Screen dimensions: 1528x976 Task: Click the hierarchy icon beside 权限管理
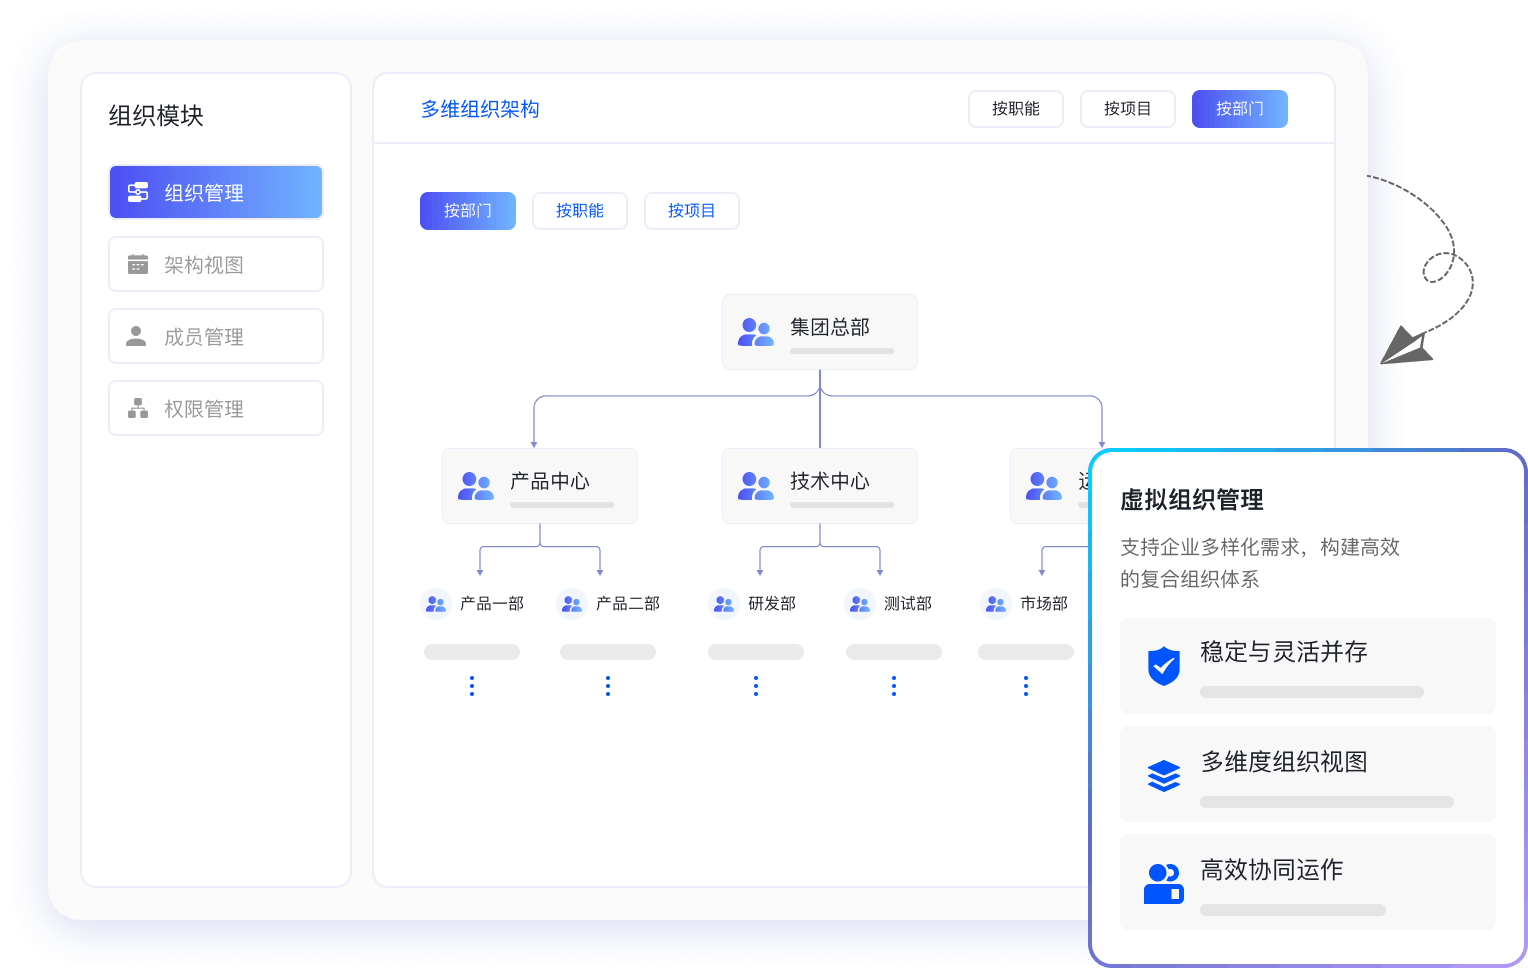(x=138, y=408)
